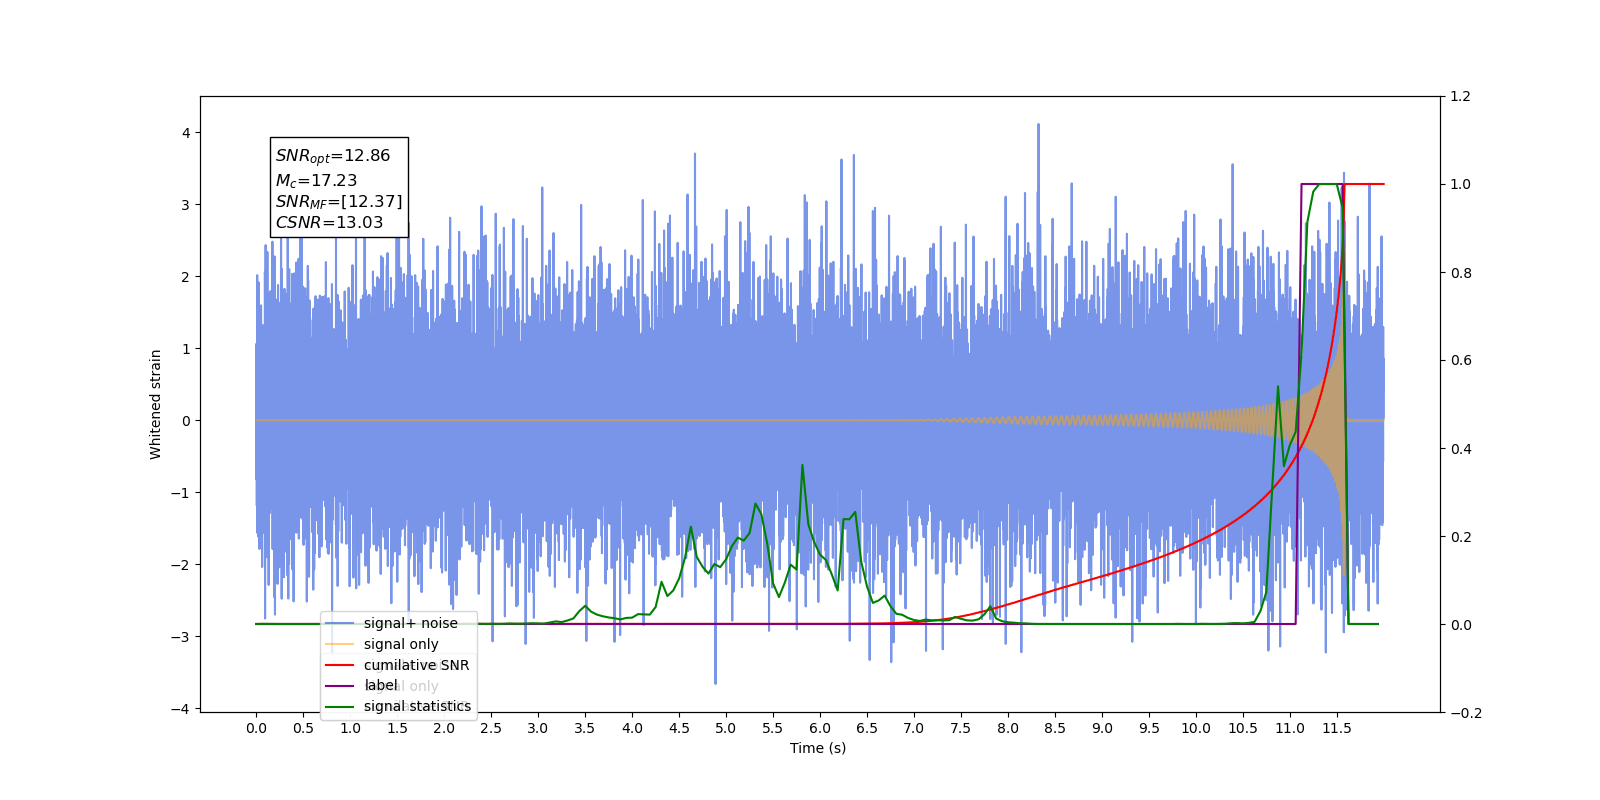Click the 'signal statistics' legend label

(417, 706)
